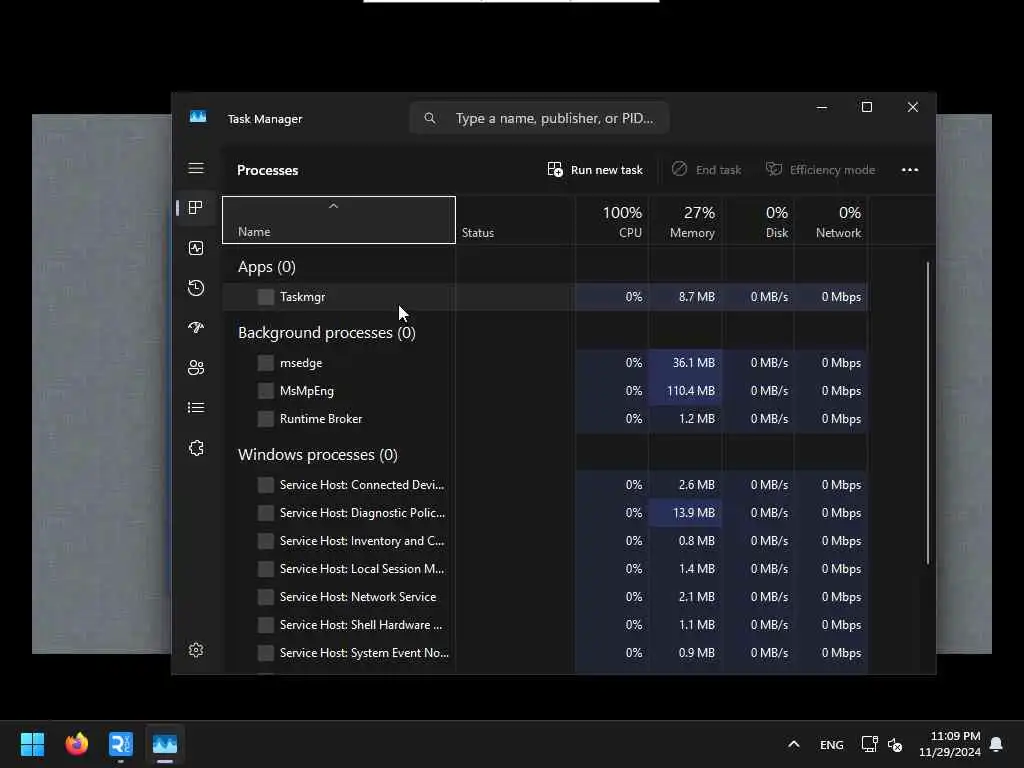Open the more options ellipsis menu

[x=910, y=170]
